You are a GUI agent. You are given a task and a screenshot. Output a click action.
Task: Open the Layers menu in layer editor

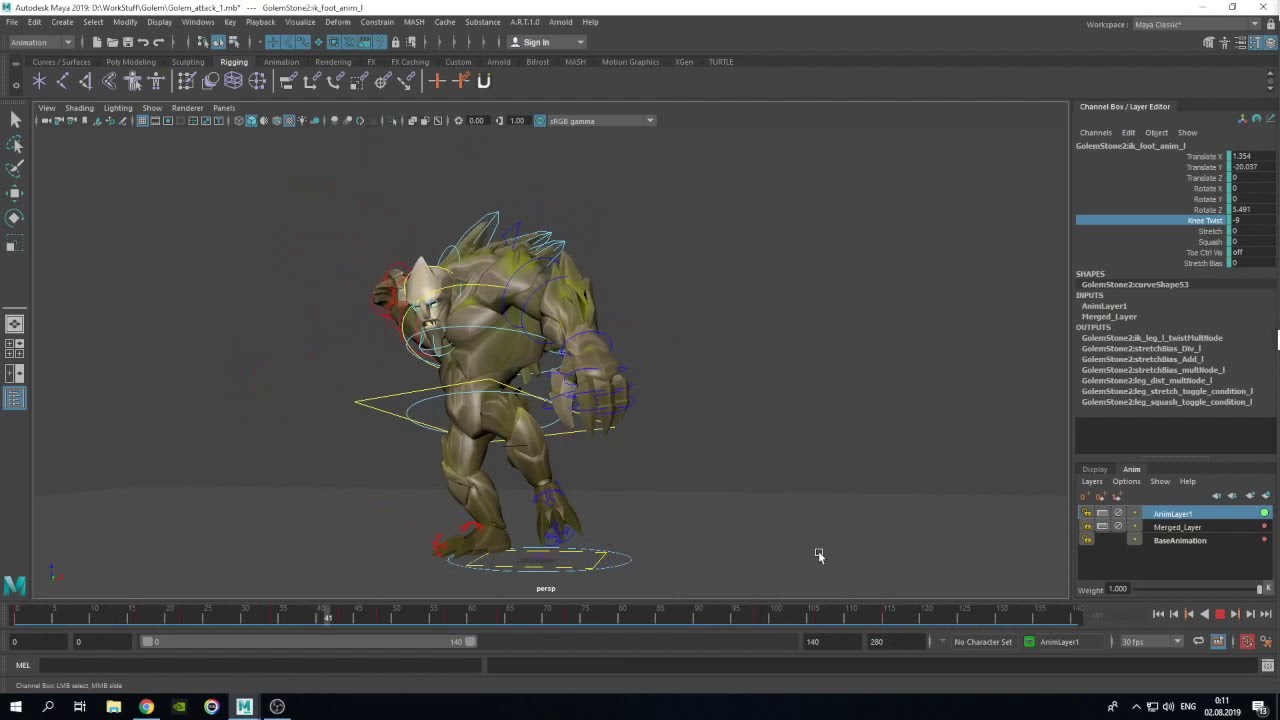pyautogui.click(x=1092, y=481)
